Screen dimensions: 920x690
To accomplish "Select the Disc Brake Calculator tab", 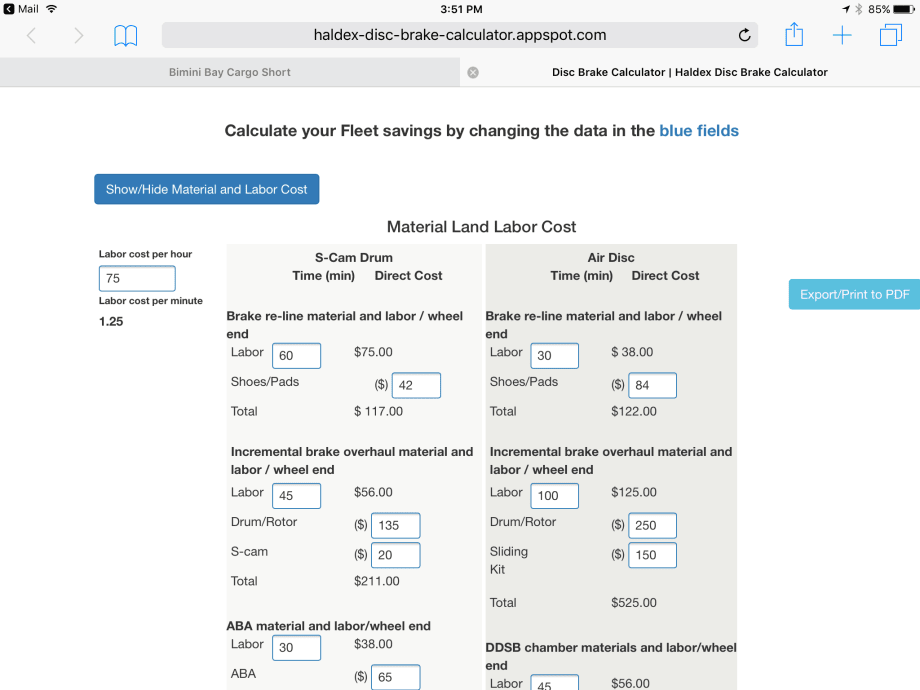I will click(x=688, y=72).
